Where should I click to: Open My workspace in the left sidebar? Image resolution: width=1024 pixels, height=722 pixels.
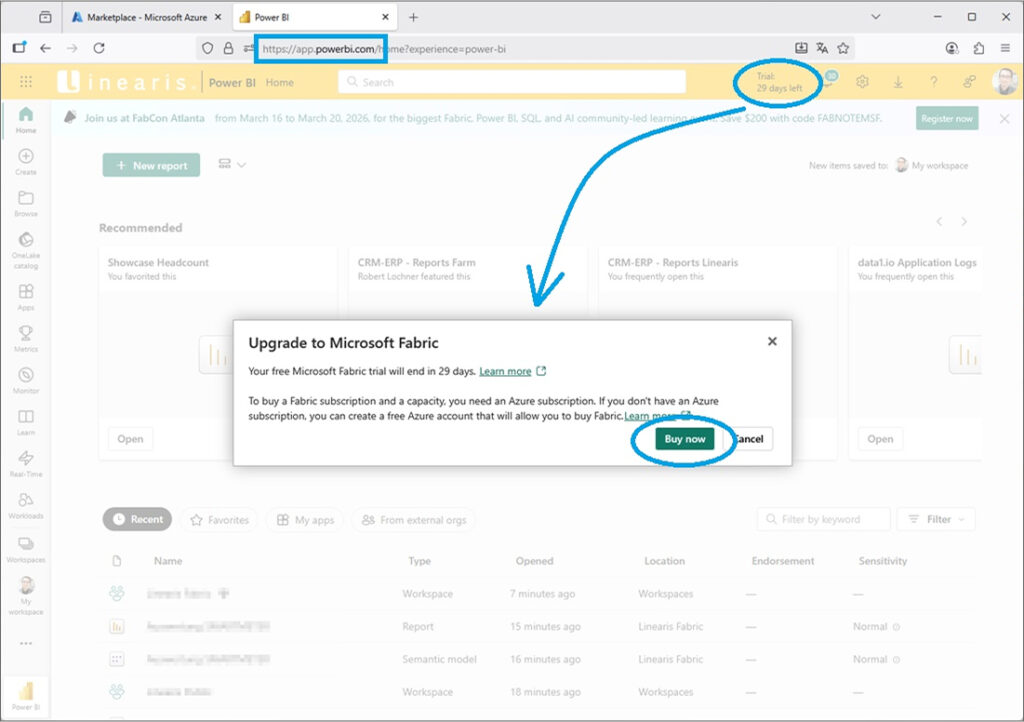point(26,595)
